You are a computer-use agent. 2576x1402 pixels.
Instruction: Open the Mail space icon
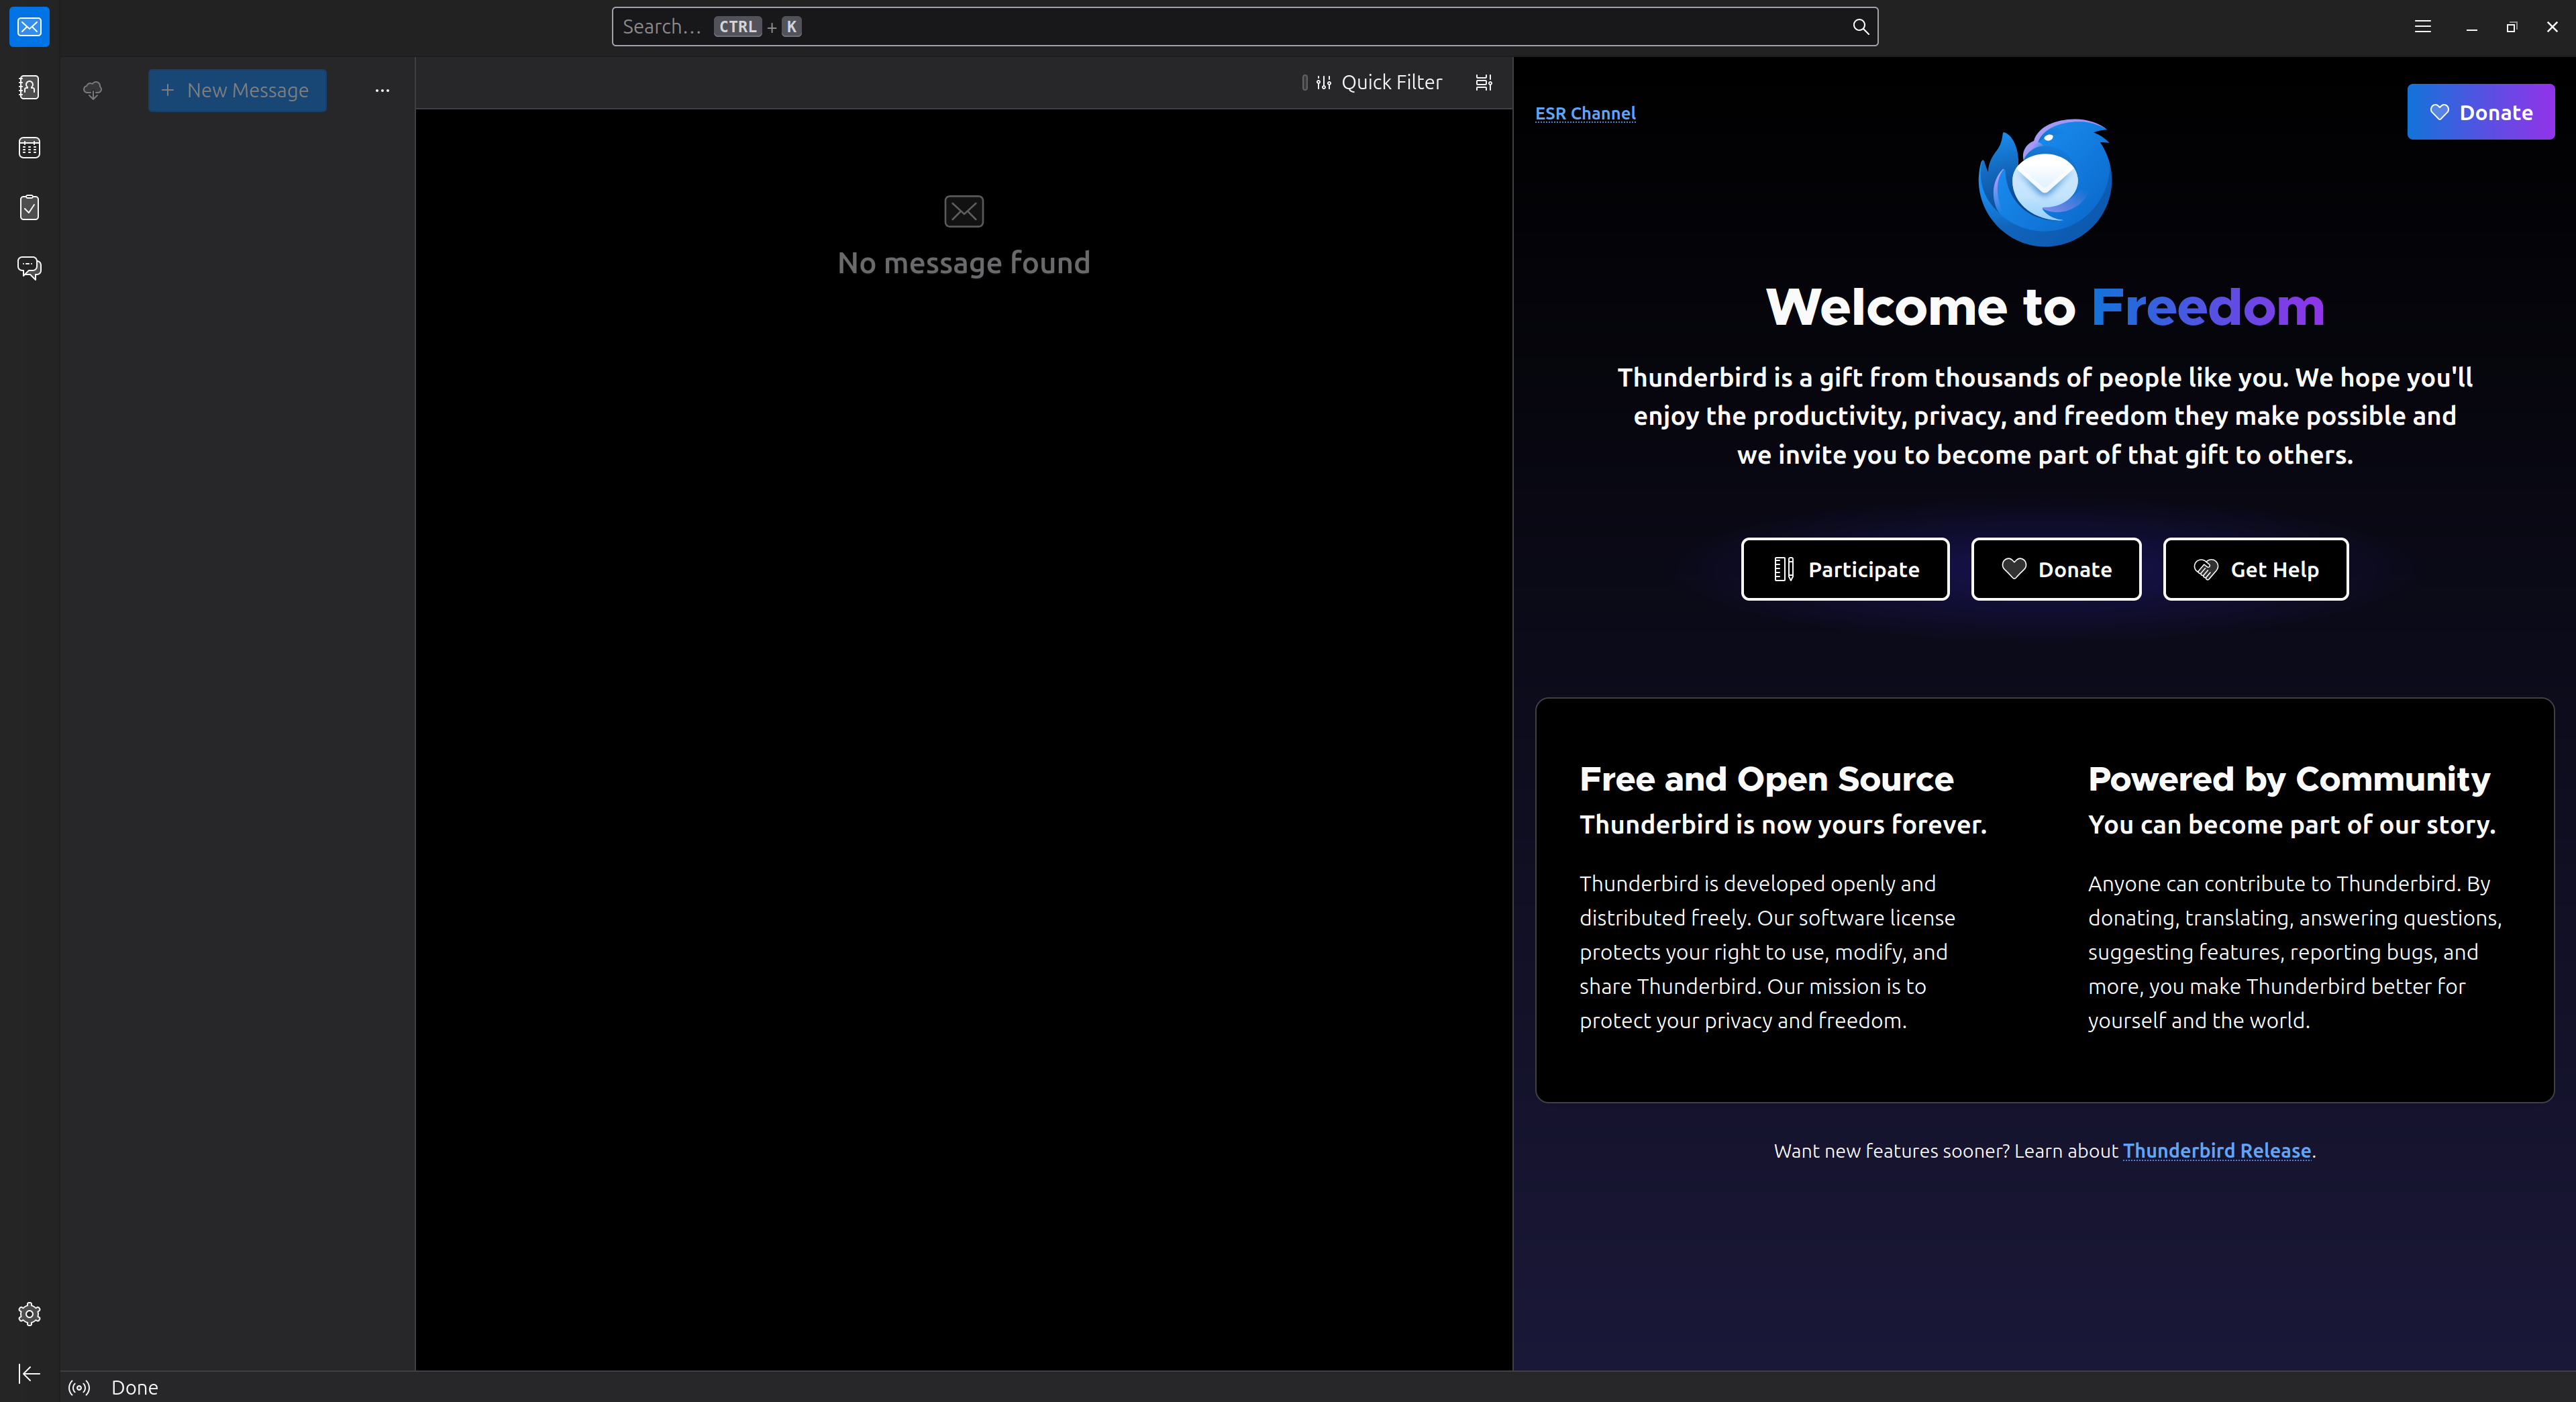click(29, 27)
